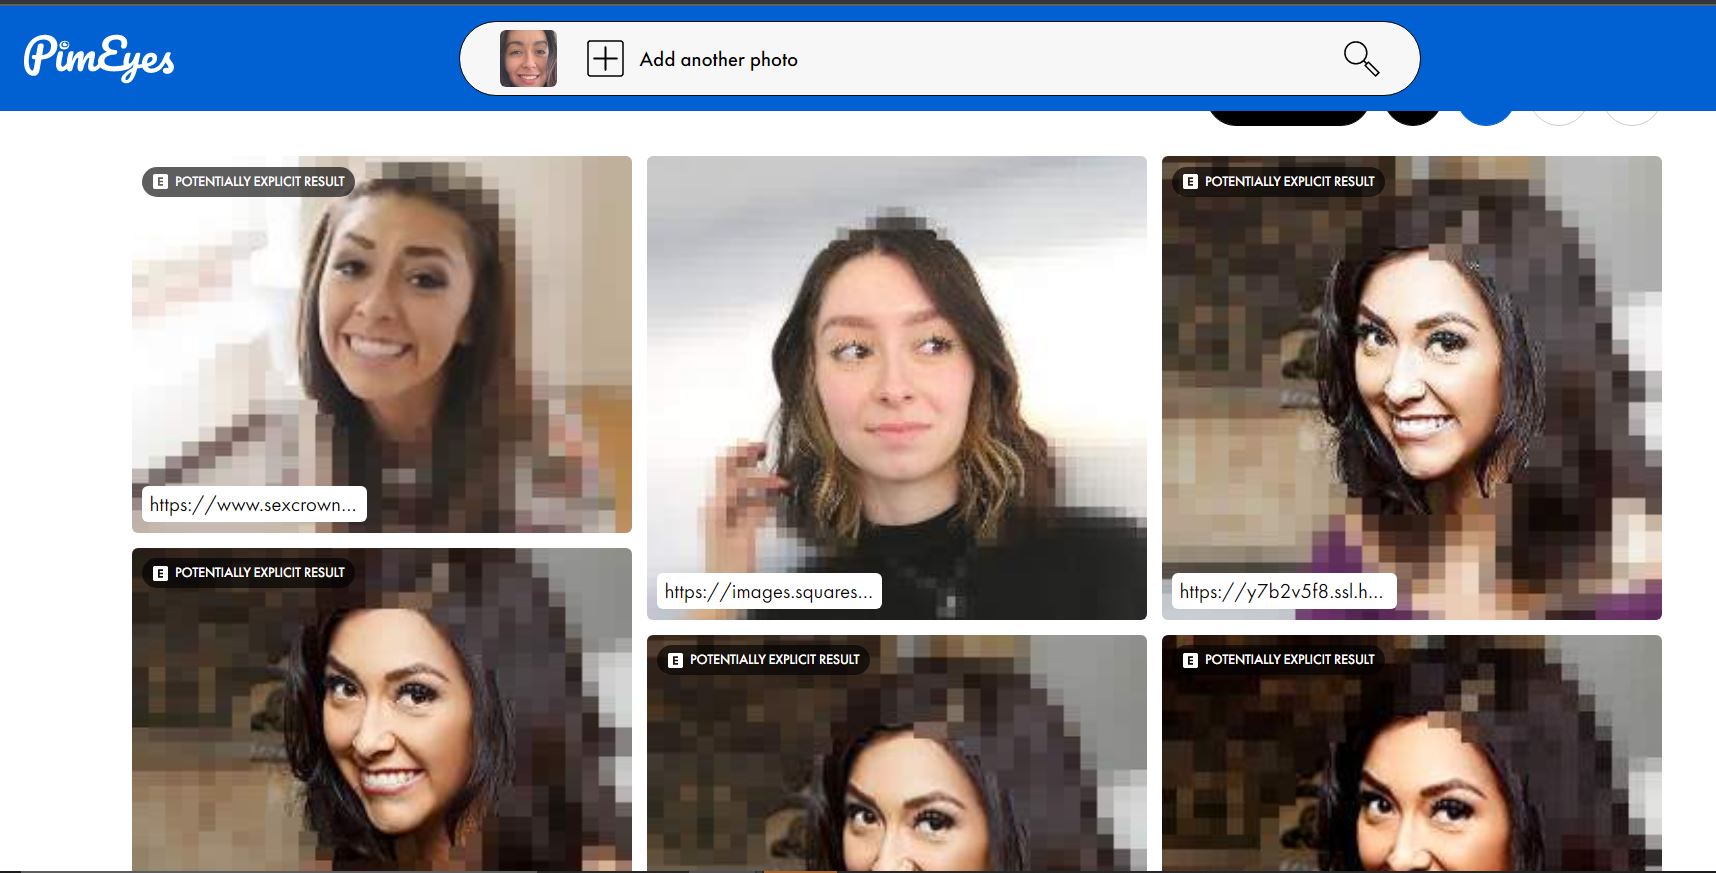Open the images.squares URL label
Viewport: 1716px width, 873px height.
tap(768, 592)
